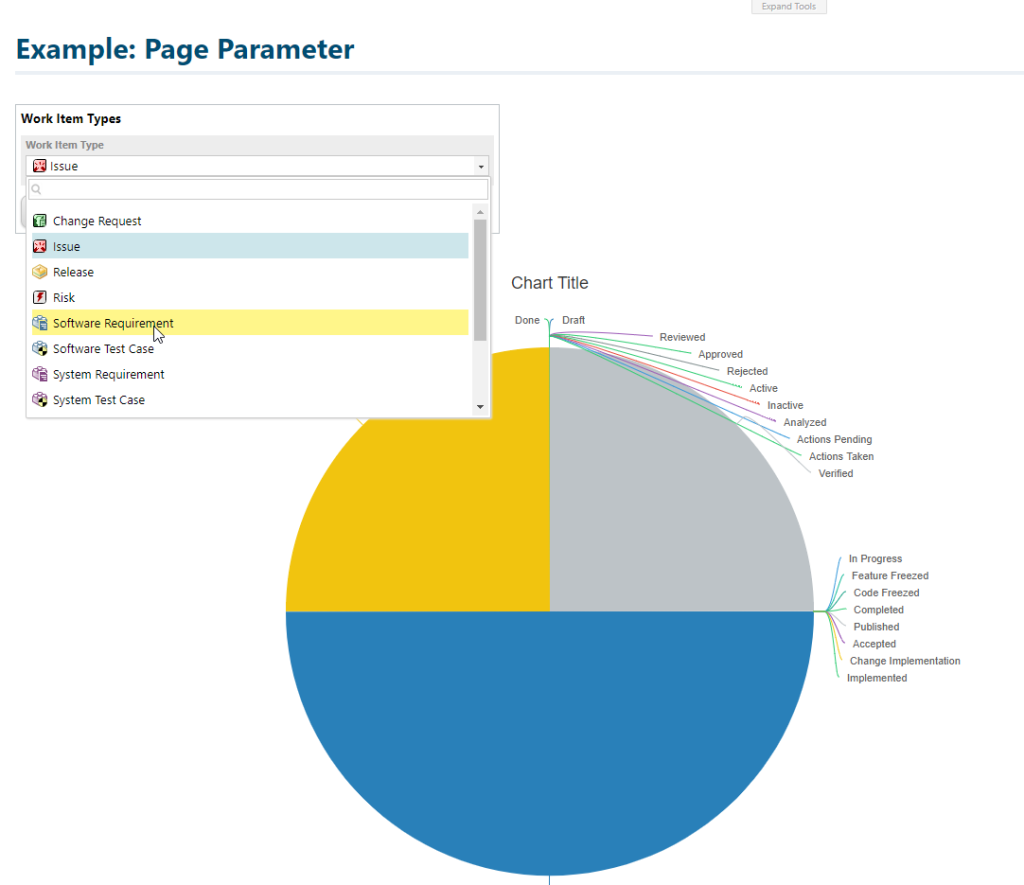
Task: Click the Example: Page Parameter heading
Action: click(x=184, y=49)
